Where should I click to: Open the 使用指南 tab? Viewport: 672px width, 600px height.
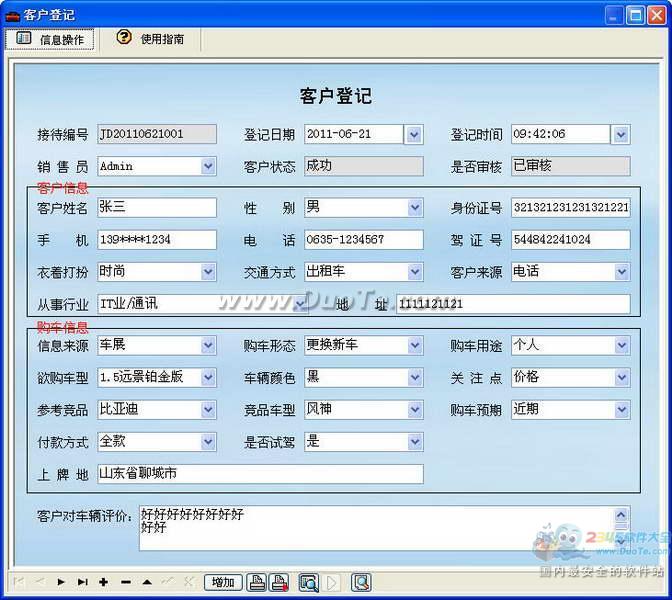click(150, 39)
